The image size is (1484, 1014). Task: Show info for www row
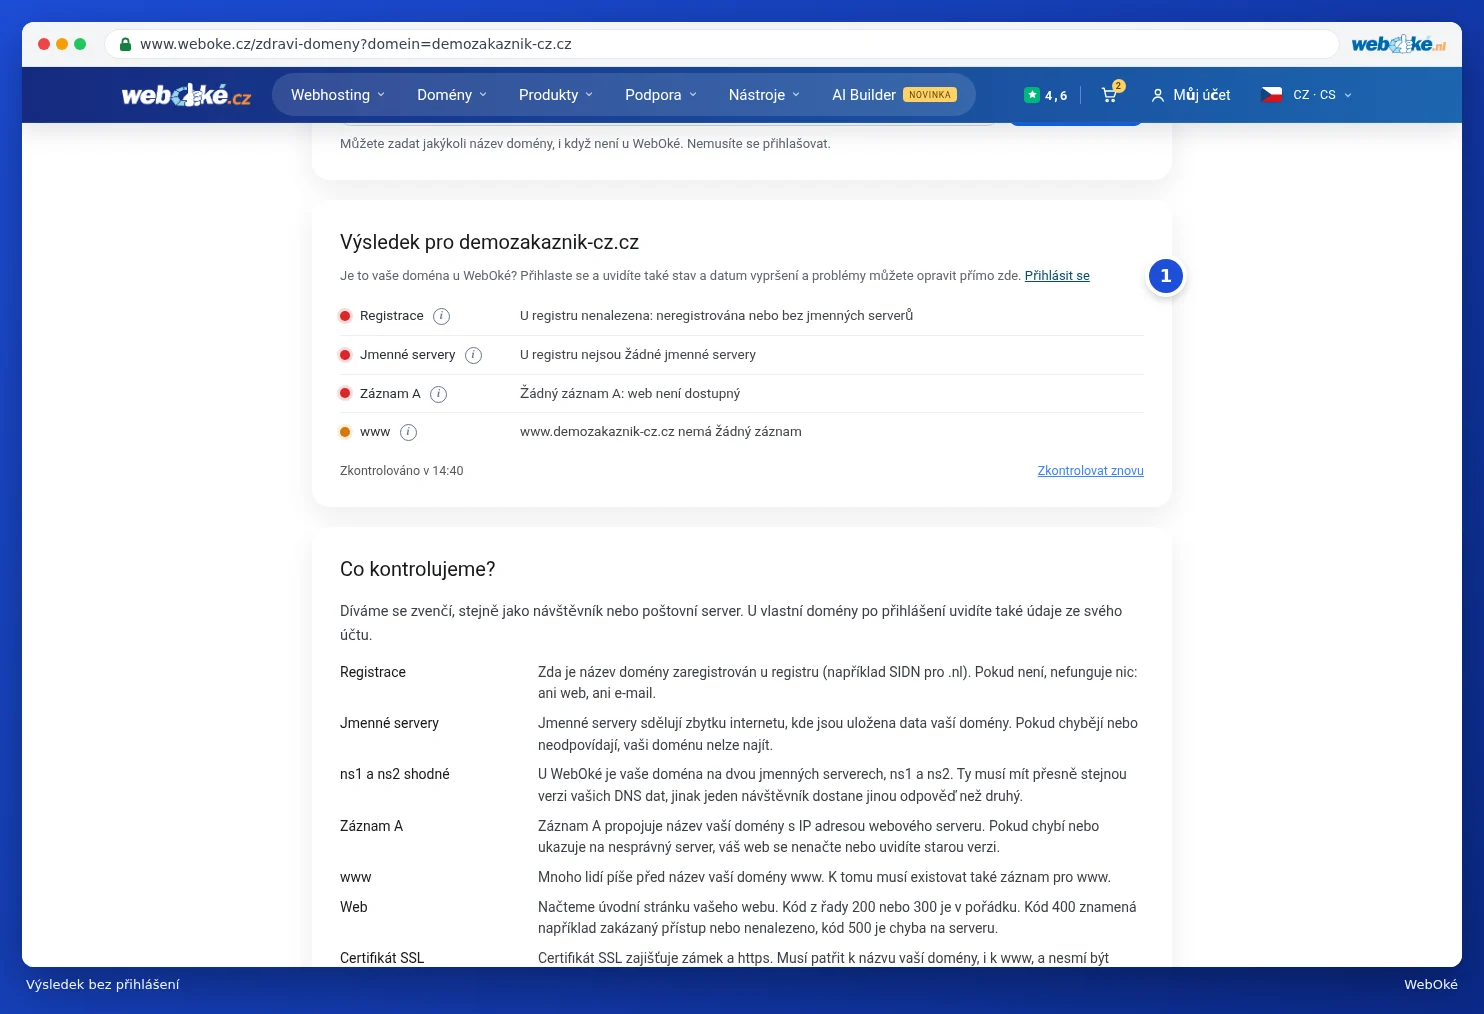[x=408, y=432]
